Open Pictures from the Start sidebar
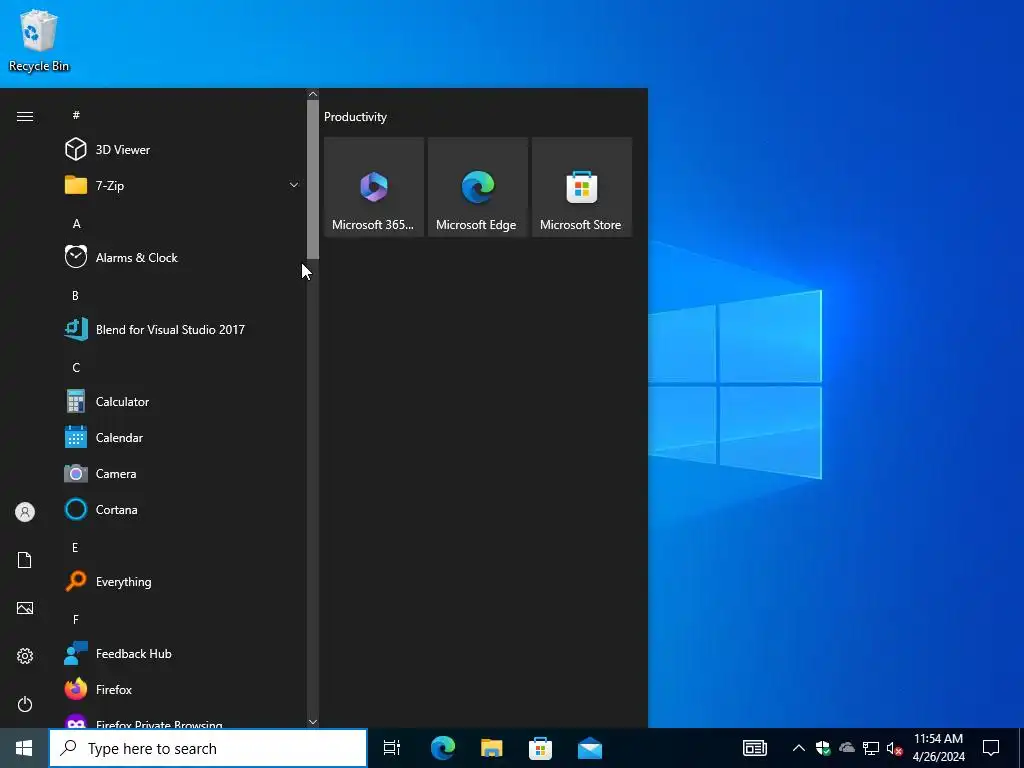 pyautogui.click(x=25, y=608)
